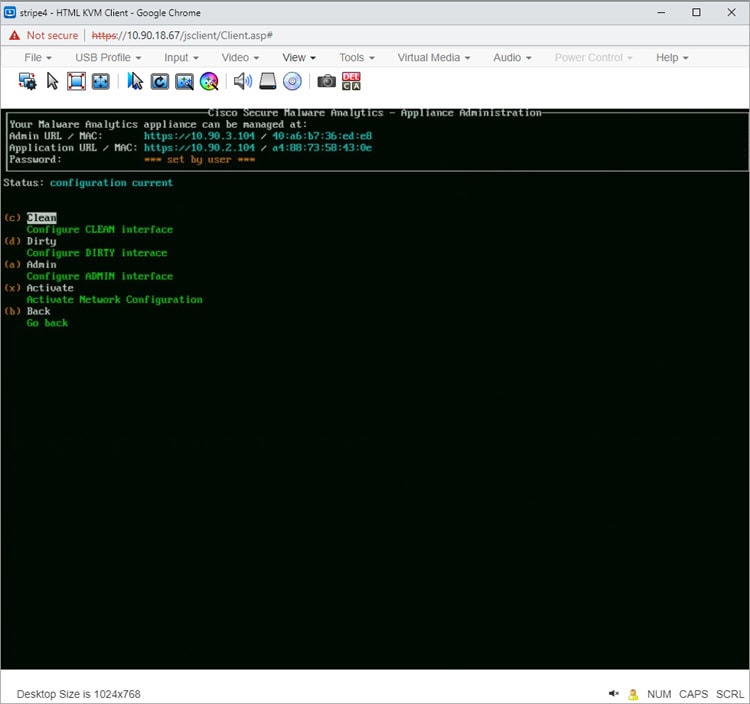Toggle the CAPS lock indicator

point(693,694)
